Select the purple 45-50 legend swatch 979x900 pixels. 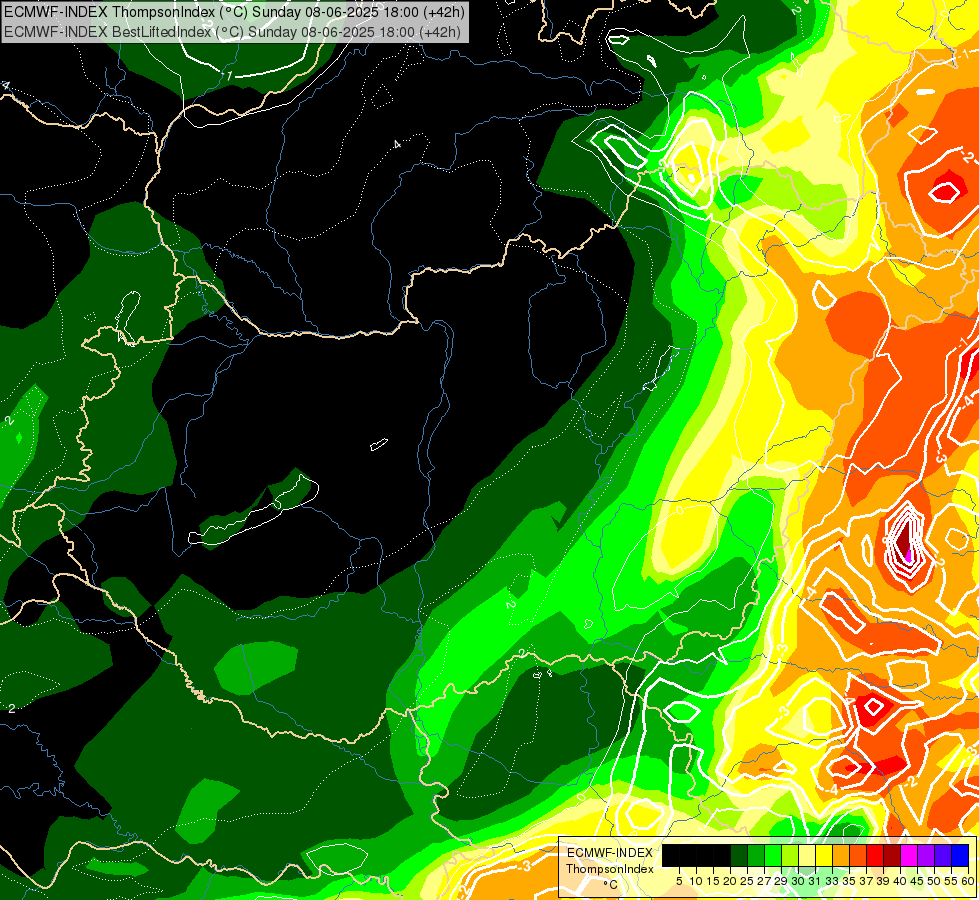point(926,855)
